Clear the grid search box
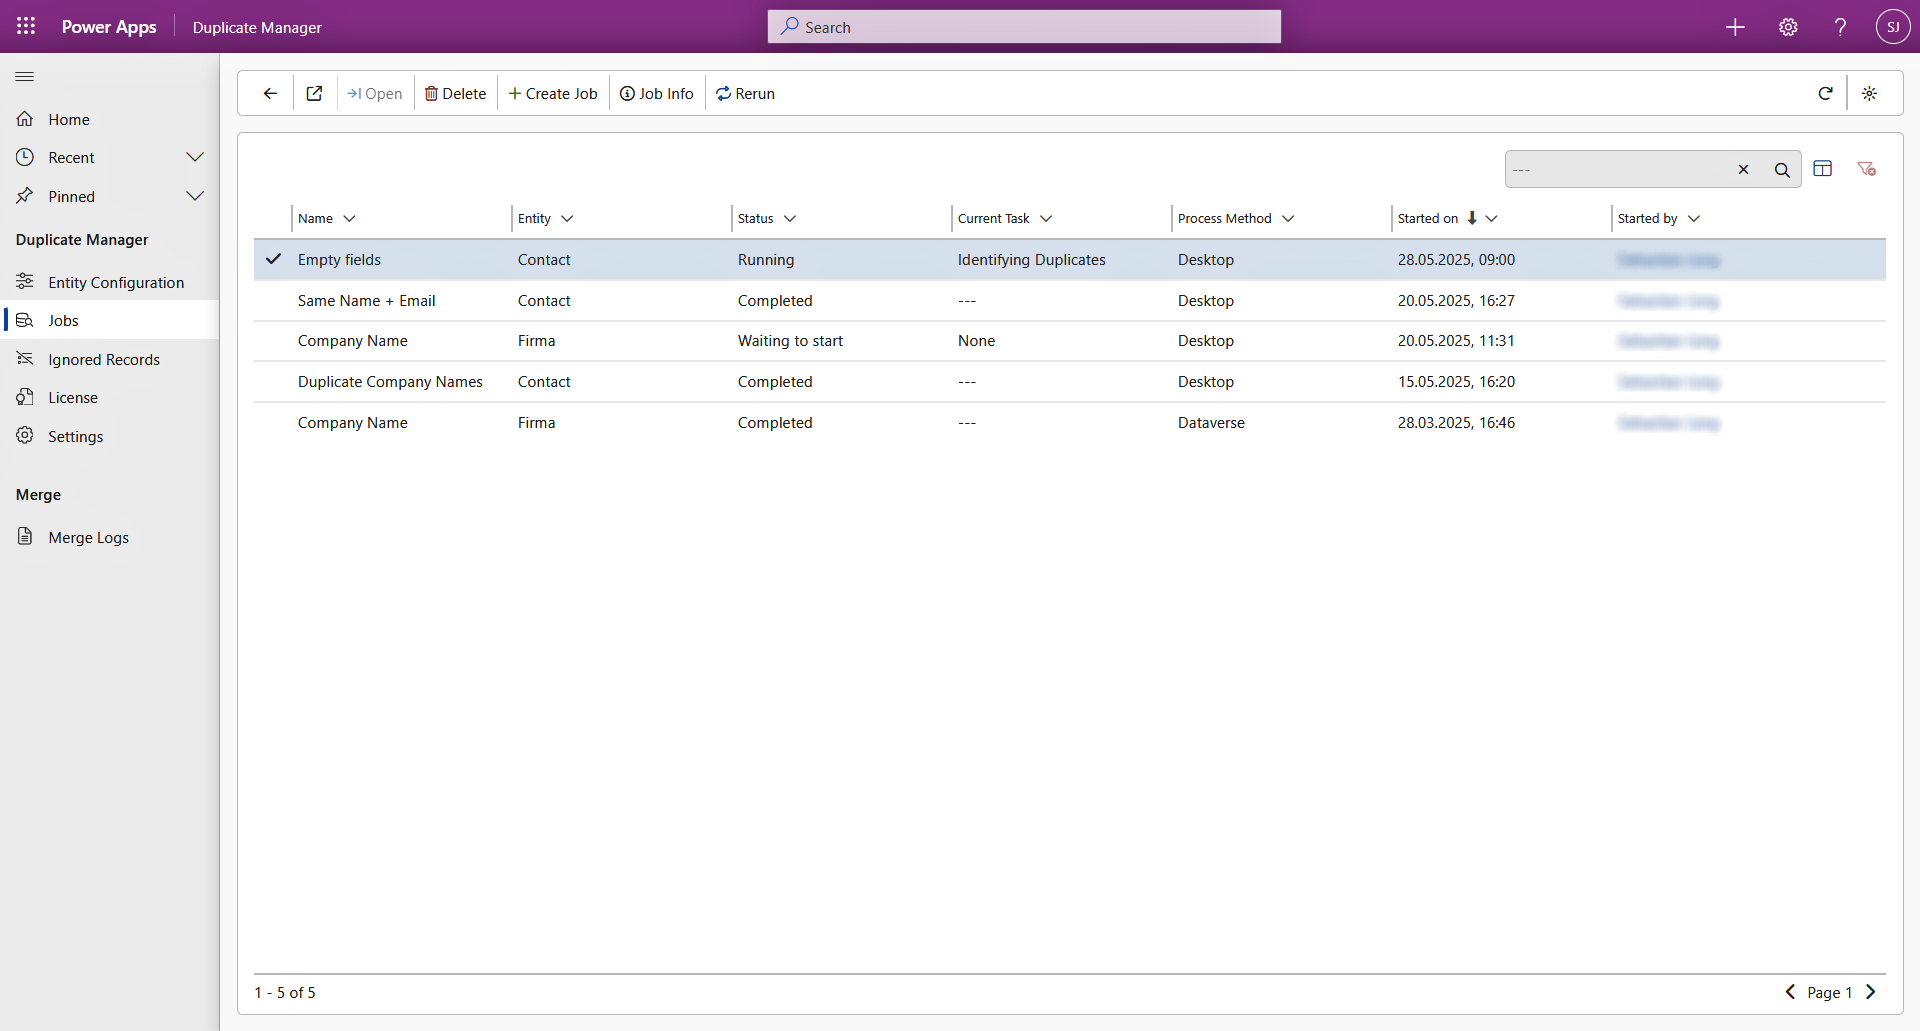Image resolution: width=1920 pixels, height=1031 pixels. (1743, 170)
